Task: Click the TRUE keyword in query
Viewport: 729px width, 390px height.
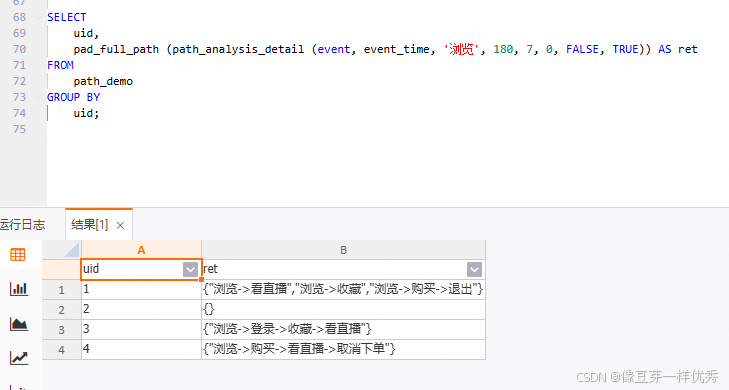Action: click(x=625, y=49)
